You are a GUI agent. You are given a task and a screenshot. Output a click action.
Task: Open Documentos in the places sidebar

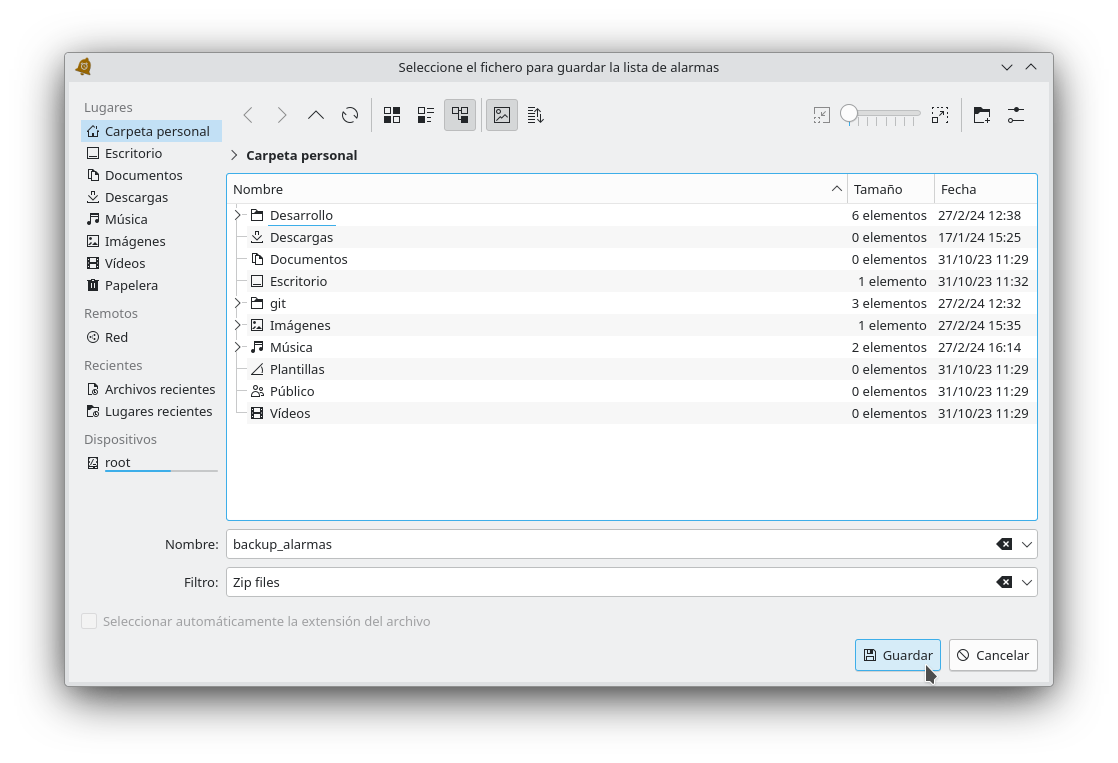(143, 175)
